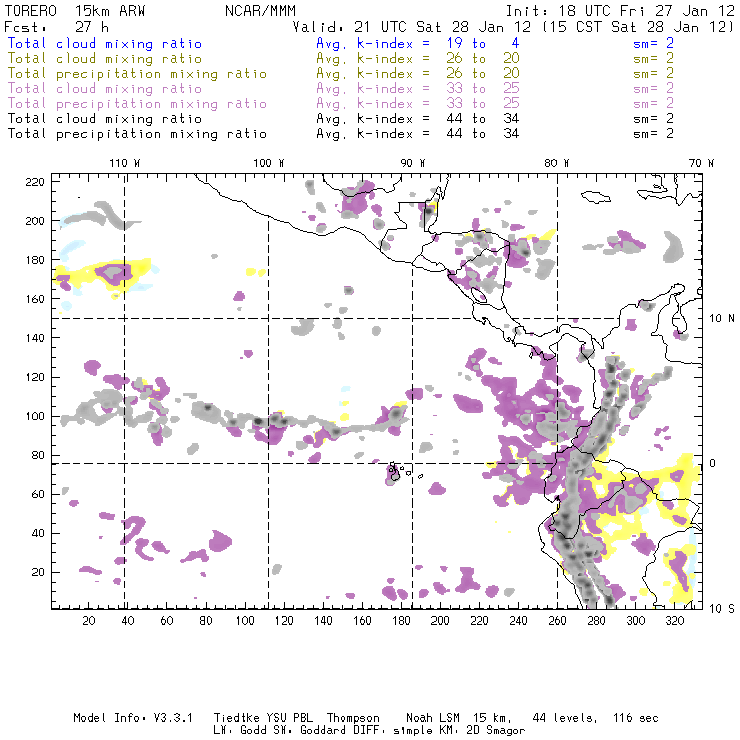Select the purple "Total cloud mixing ratio" legend label
Screen dimensions: 740x740
point(105,89)
